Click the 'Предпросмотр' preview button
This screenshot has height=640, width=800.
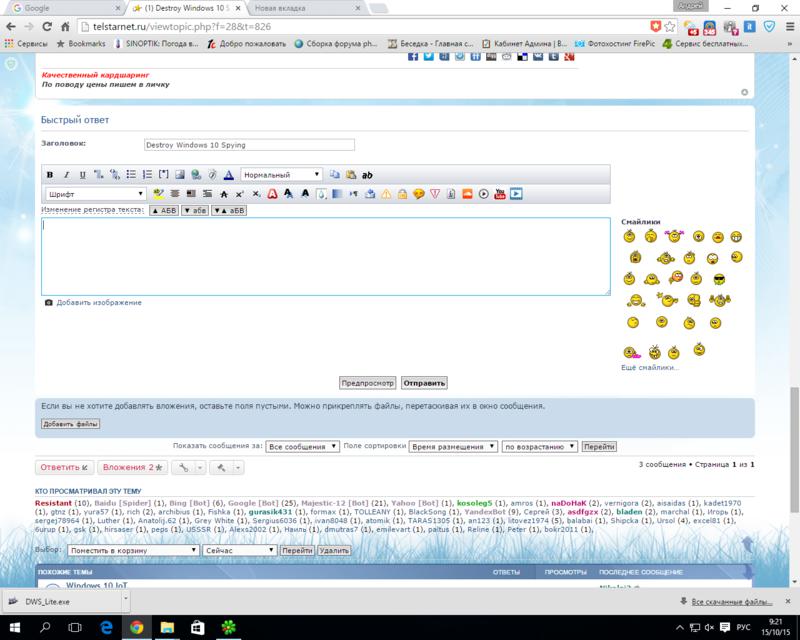pyautogui.click(x=367, y=382)
